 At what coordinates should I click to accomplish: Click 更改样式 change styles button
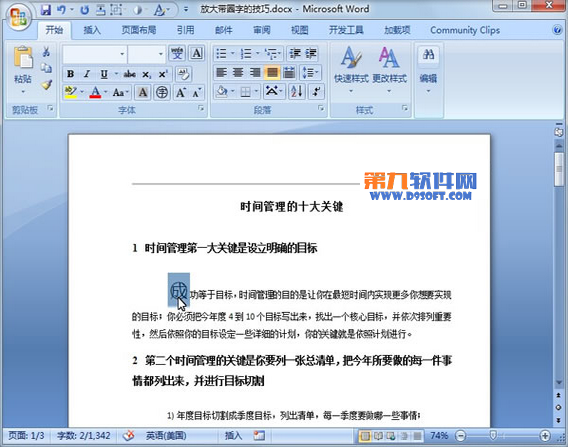pyautogui.click(x=389, y=70)
